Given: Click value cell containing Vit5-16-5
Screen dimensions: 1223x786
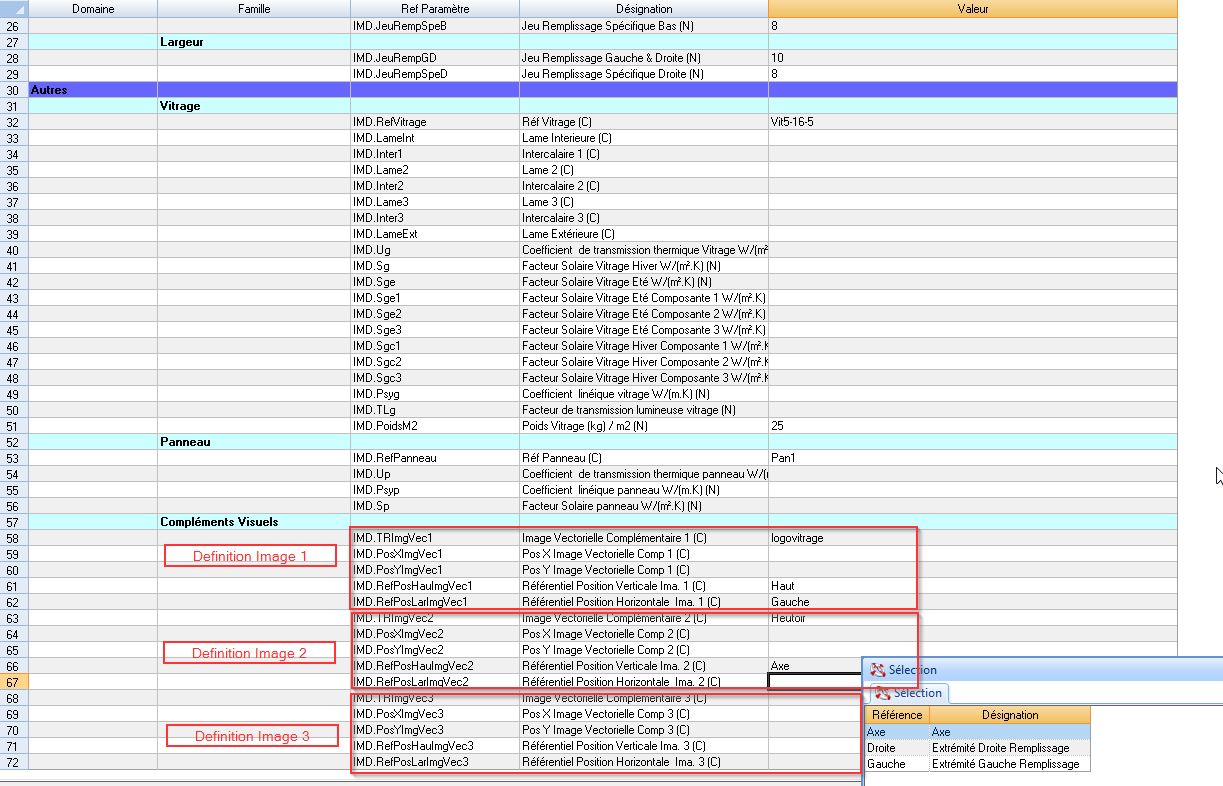Looking at the screenshot, I should tap(972, 122).
